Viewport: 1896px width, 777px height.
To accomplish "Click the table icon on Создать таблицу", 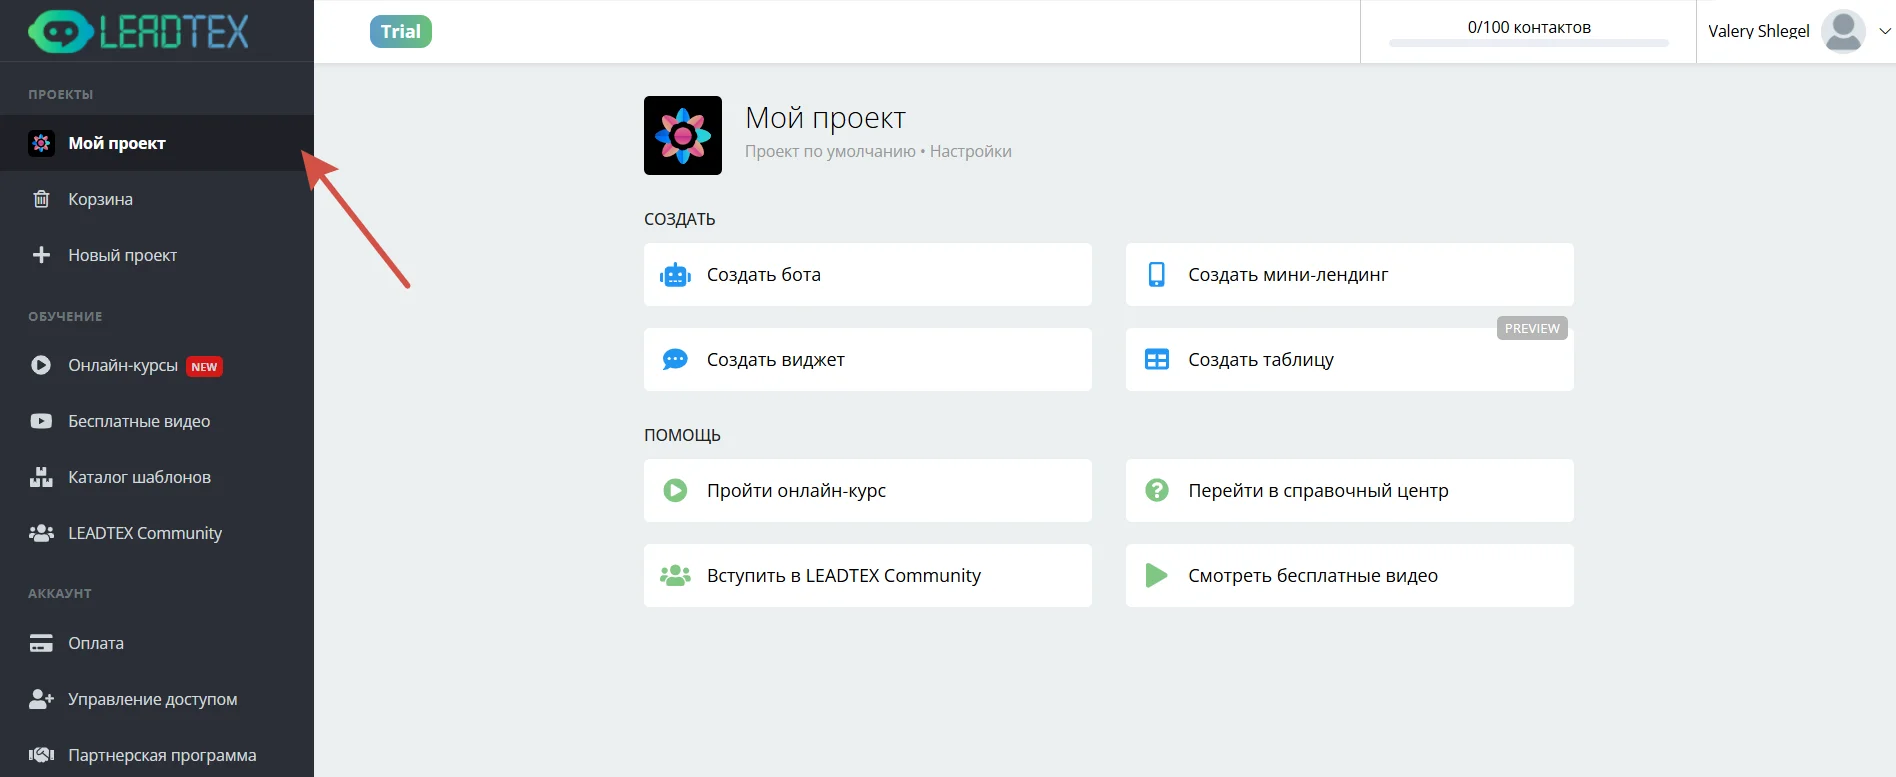I will tap(1157, 359).
